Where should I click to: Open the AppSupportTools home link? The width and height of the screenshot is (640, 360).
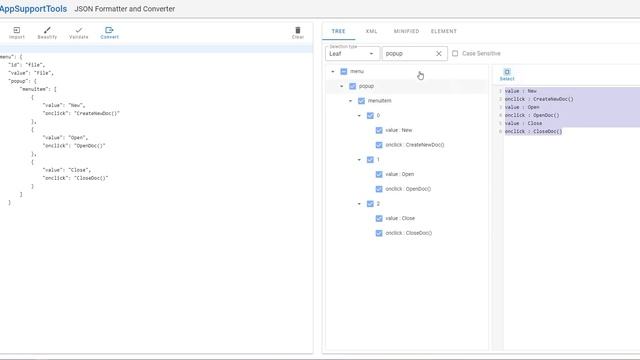[x=33, y=9]
